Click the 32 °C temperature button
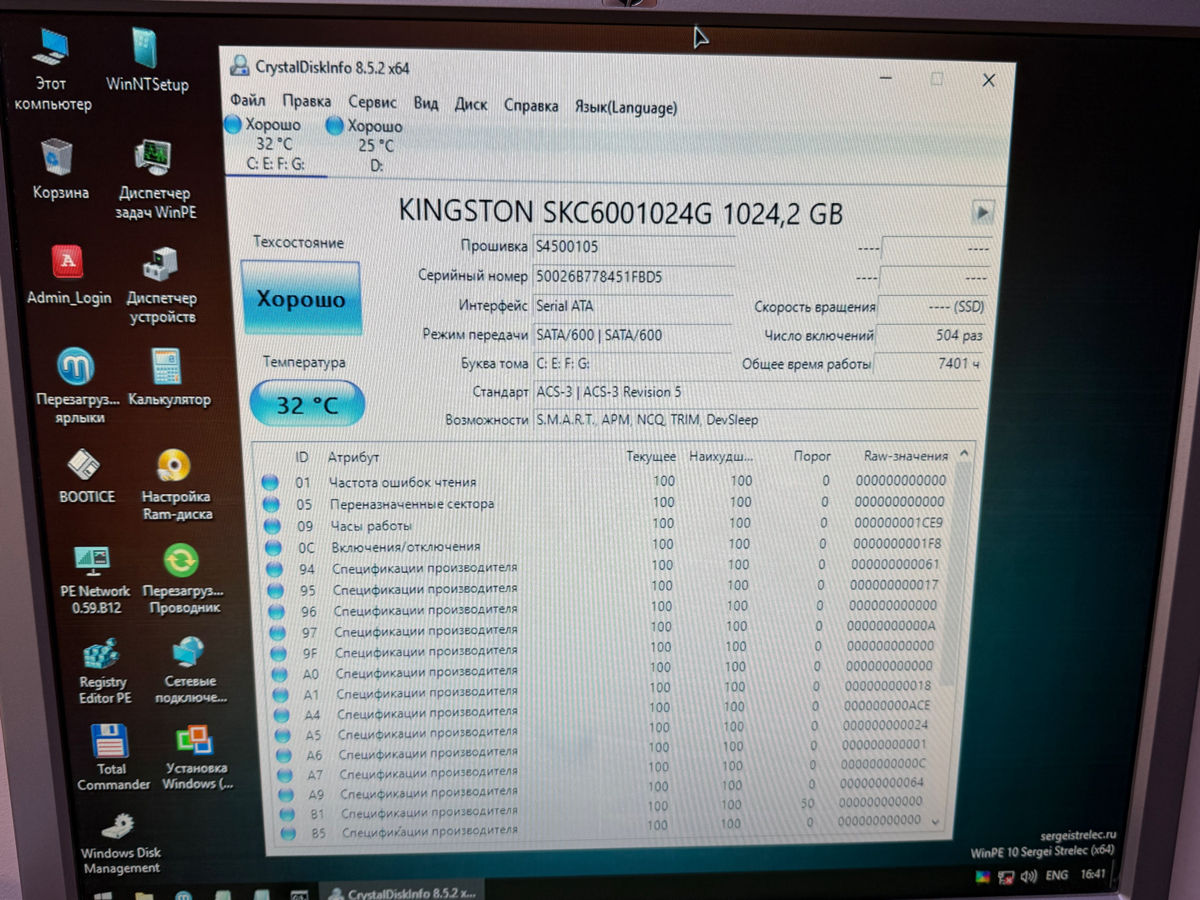1200x900 pixels. point(306,404)
